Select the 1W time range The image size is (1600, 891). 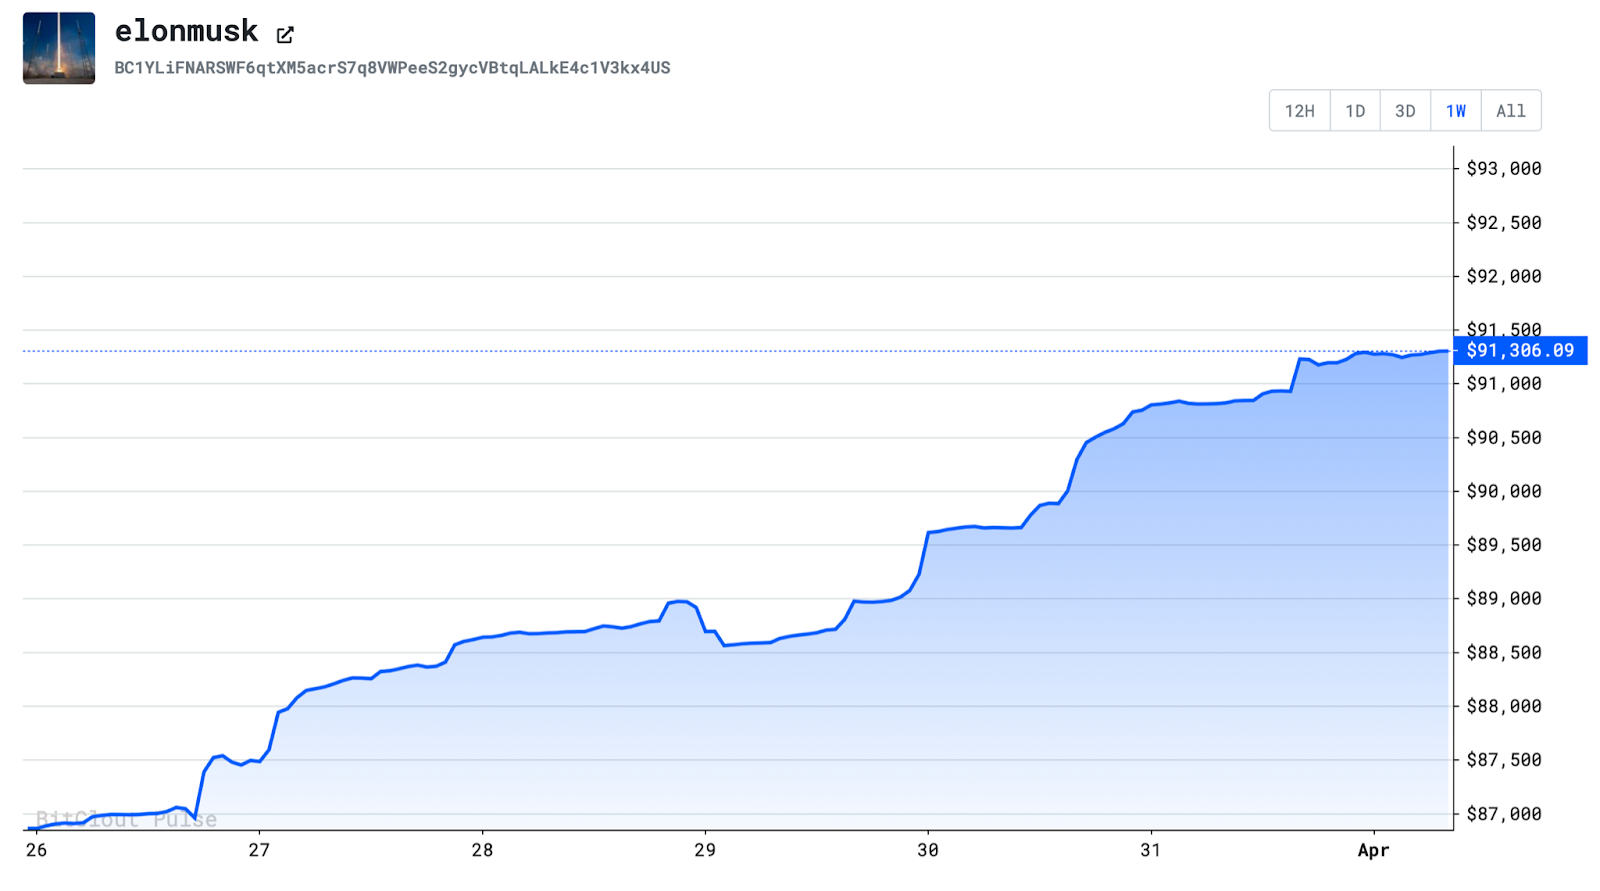tap(1456, 111)
